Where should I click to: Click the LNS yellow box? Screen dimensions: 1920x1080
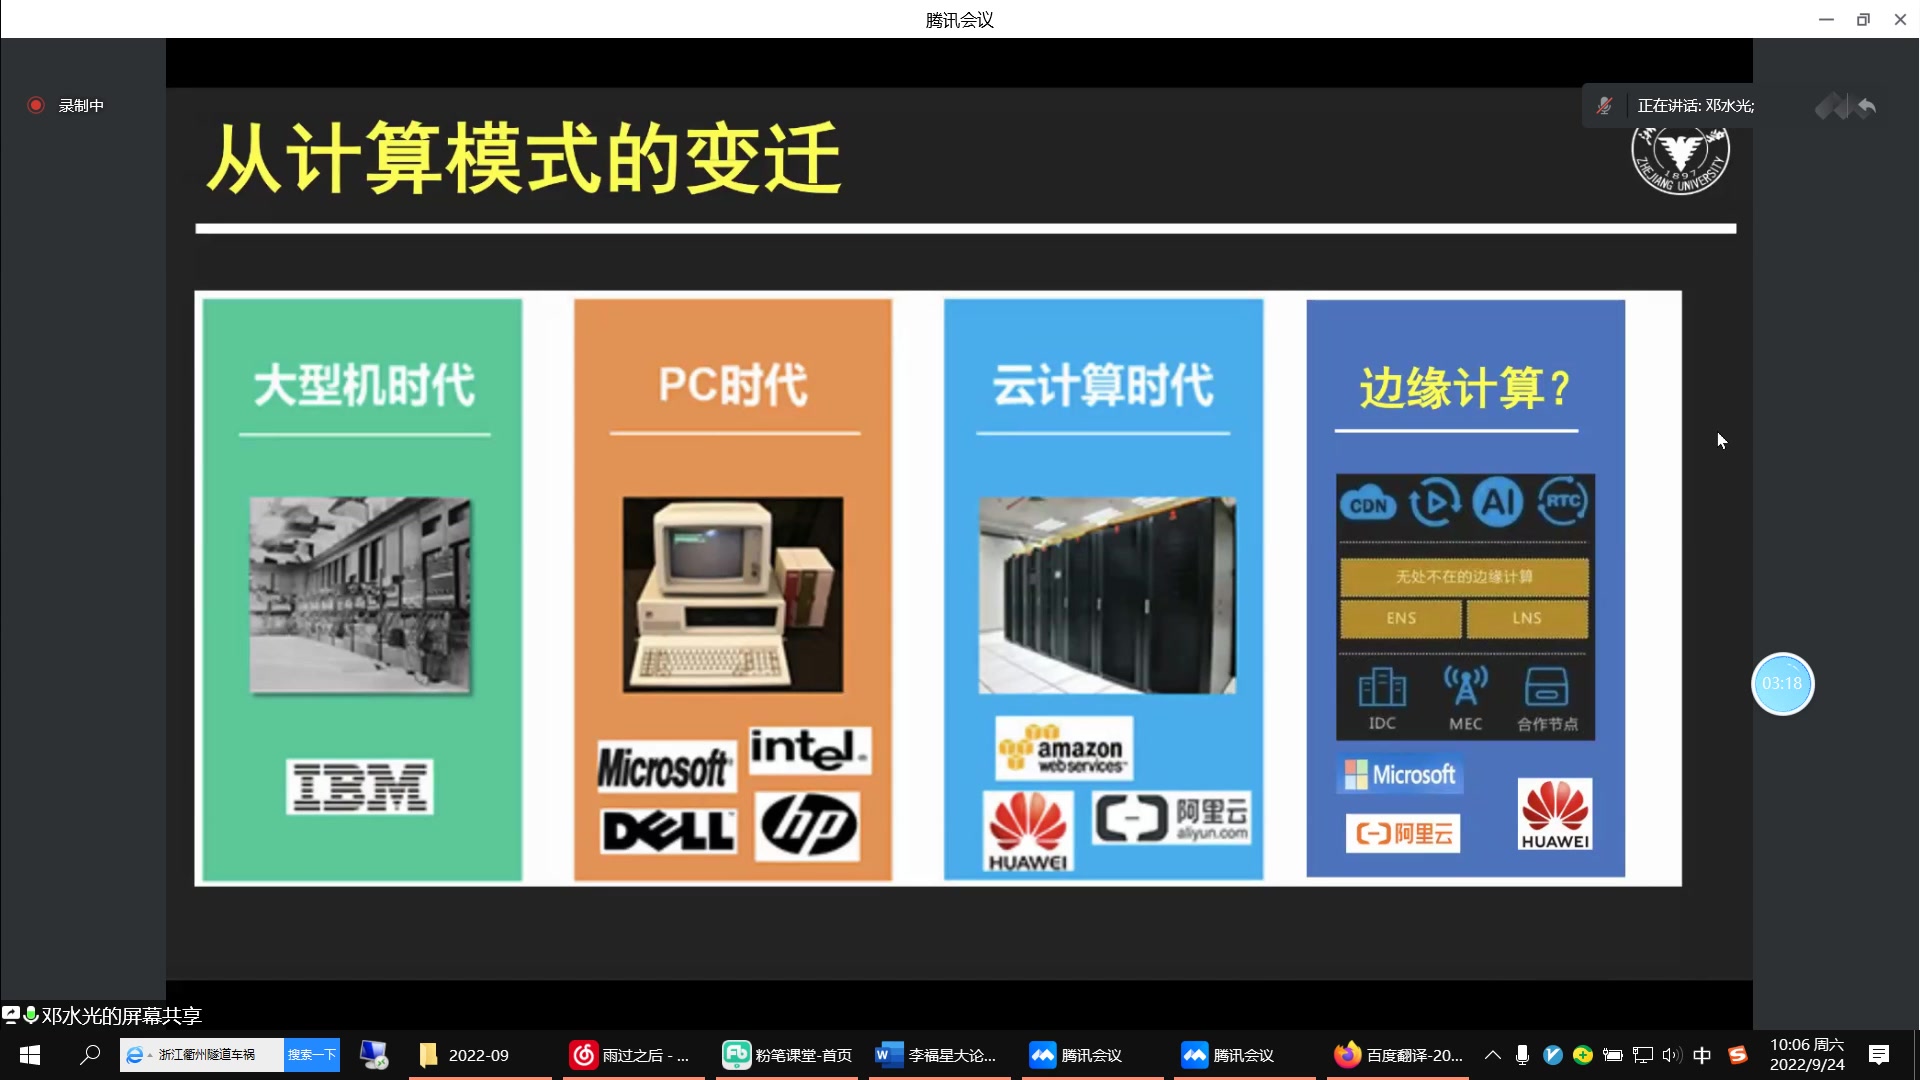1527,619
